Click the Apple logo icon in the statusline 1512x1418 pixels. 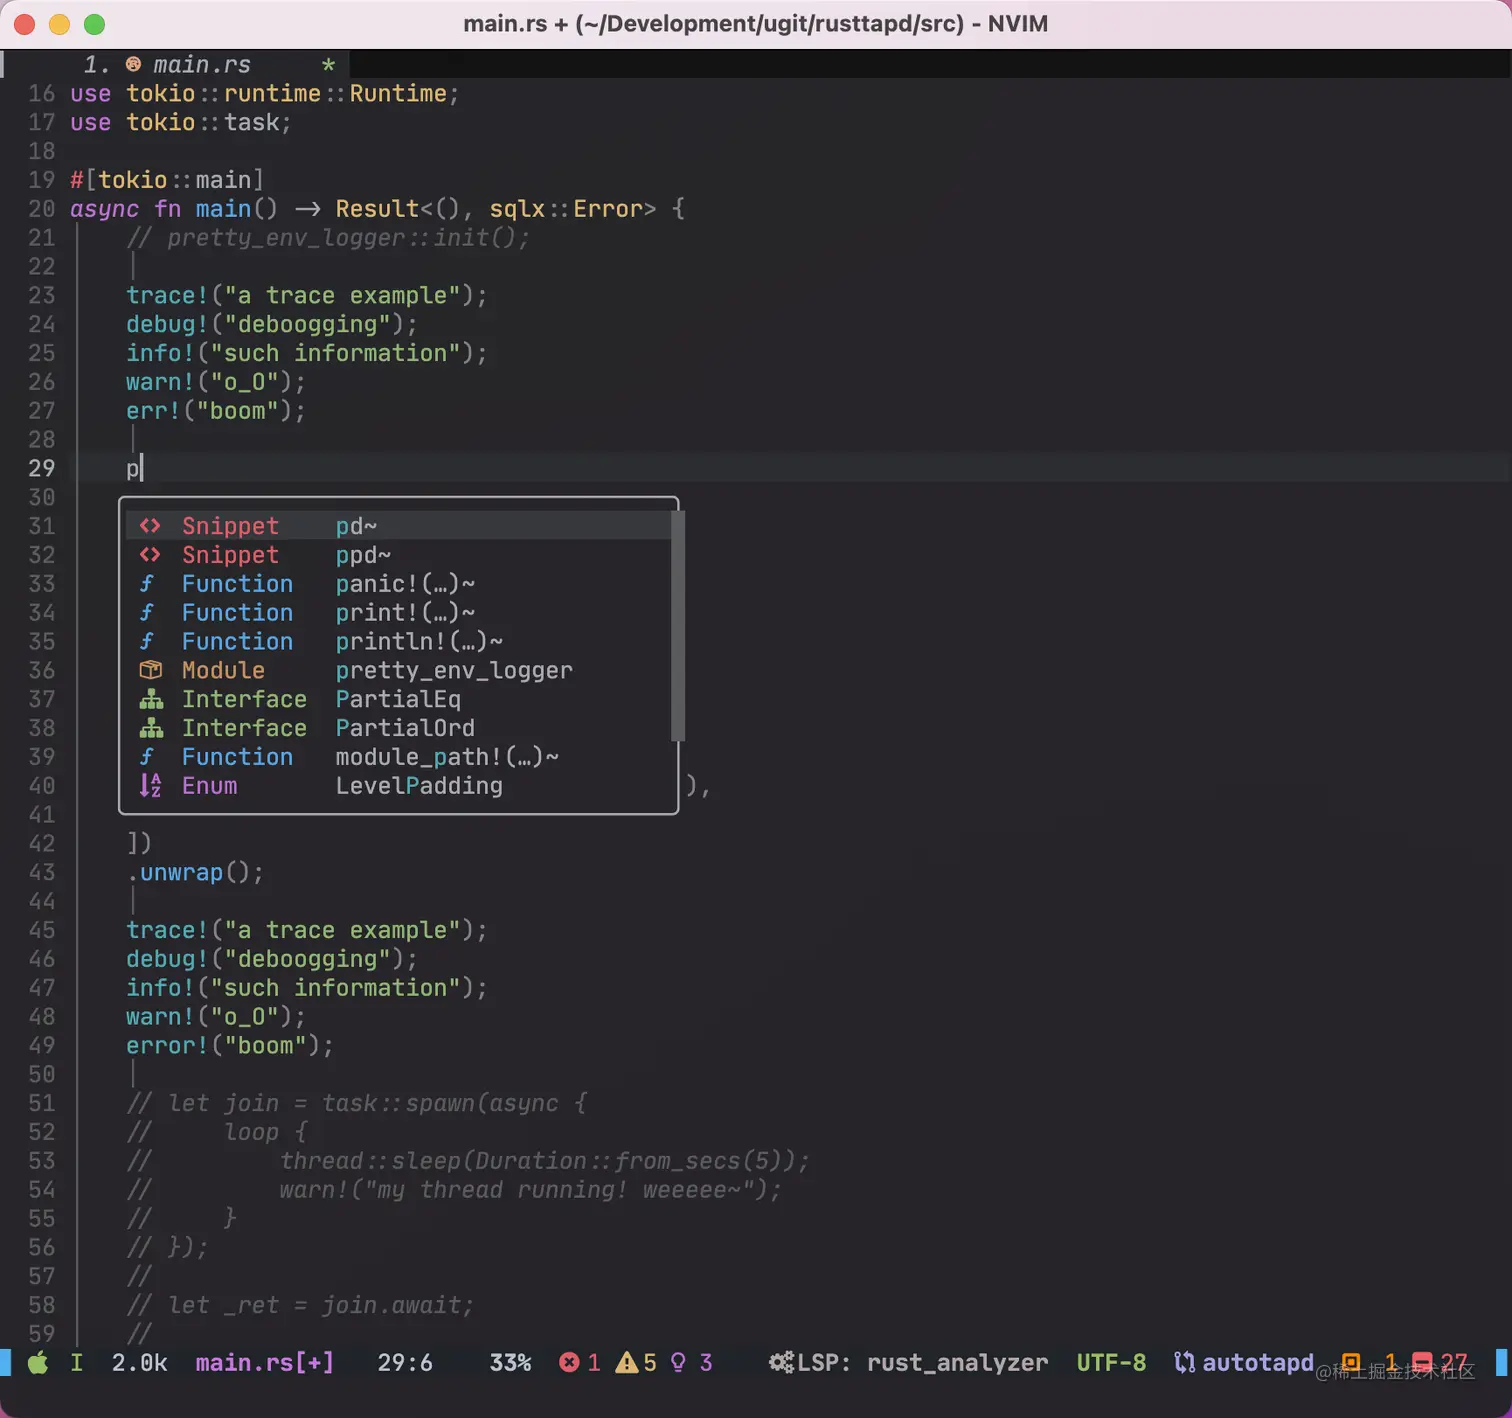(38, 1362)
